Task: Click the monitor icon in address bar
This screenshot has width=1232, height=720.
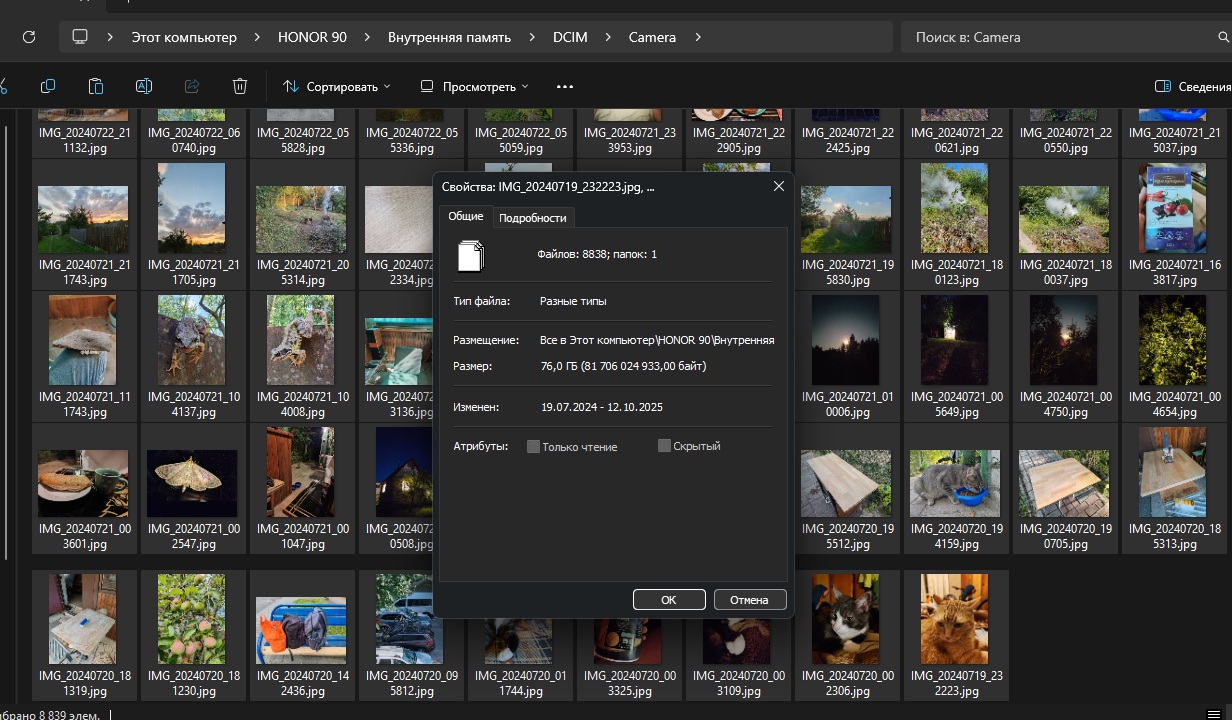Action: (x=80, y=37)
